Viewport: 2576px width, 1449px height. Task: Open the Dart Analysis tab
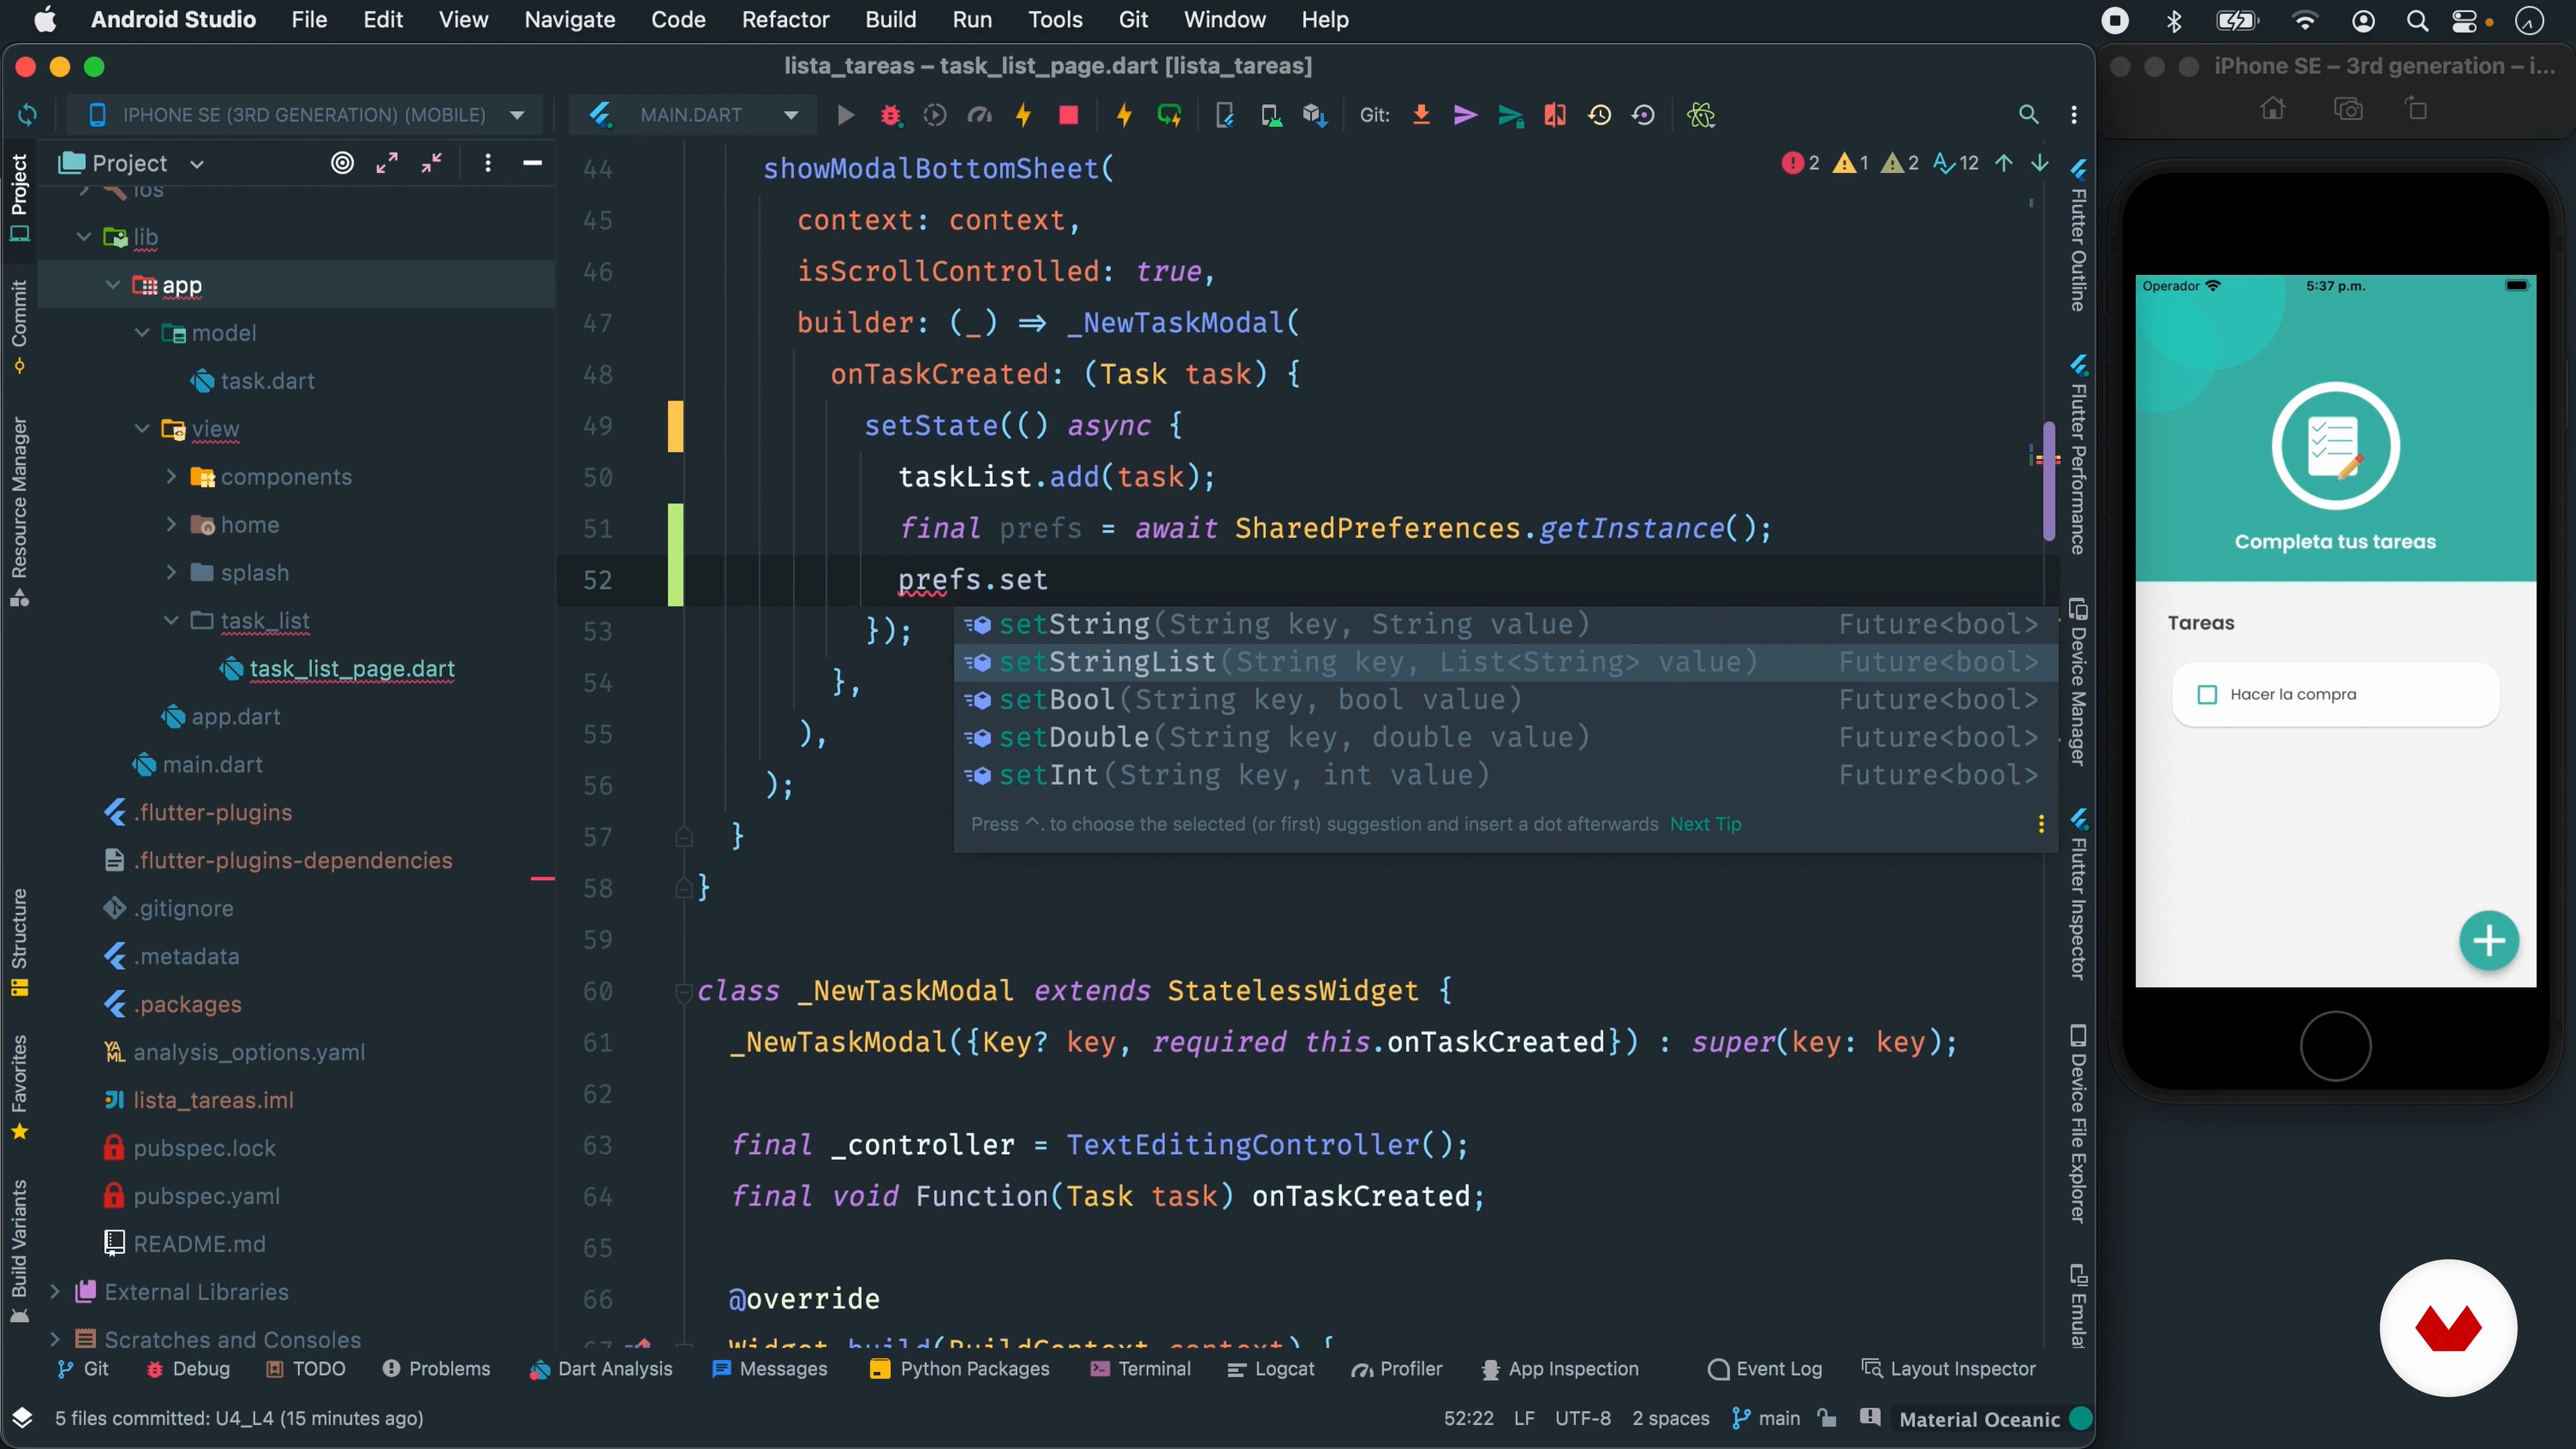(x=601, y=1369)
